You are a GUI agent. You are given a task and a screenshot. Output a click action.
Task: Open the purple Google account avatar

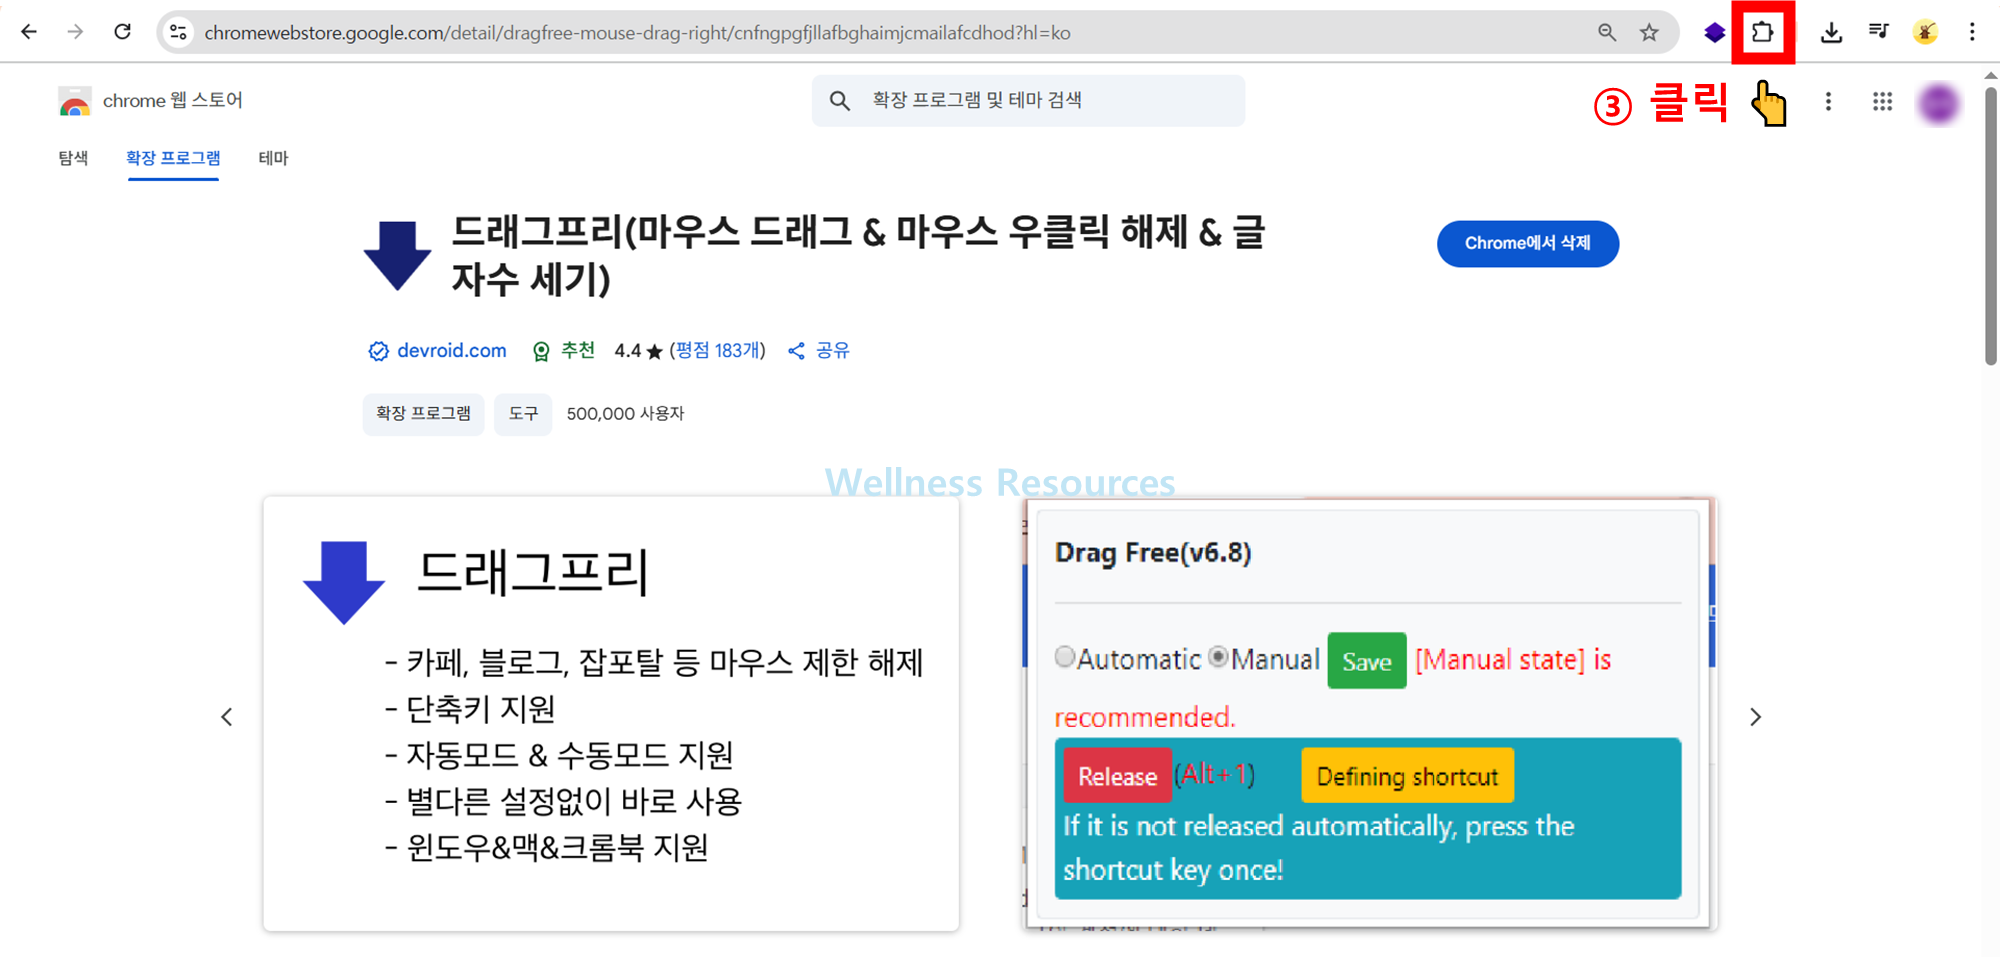[1939, 103]
